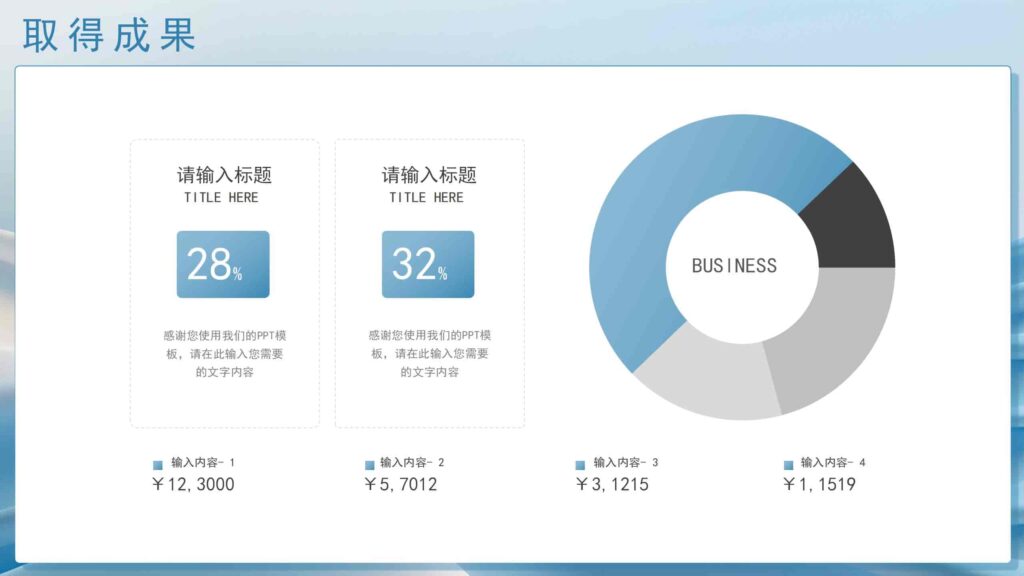Select the ¥5,7012 amount text

400,485
